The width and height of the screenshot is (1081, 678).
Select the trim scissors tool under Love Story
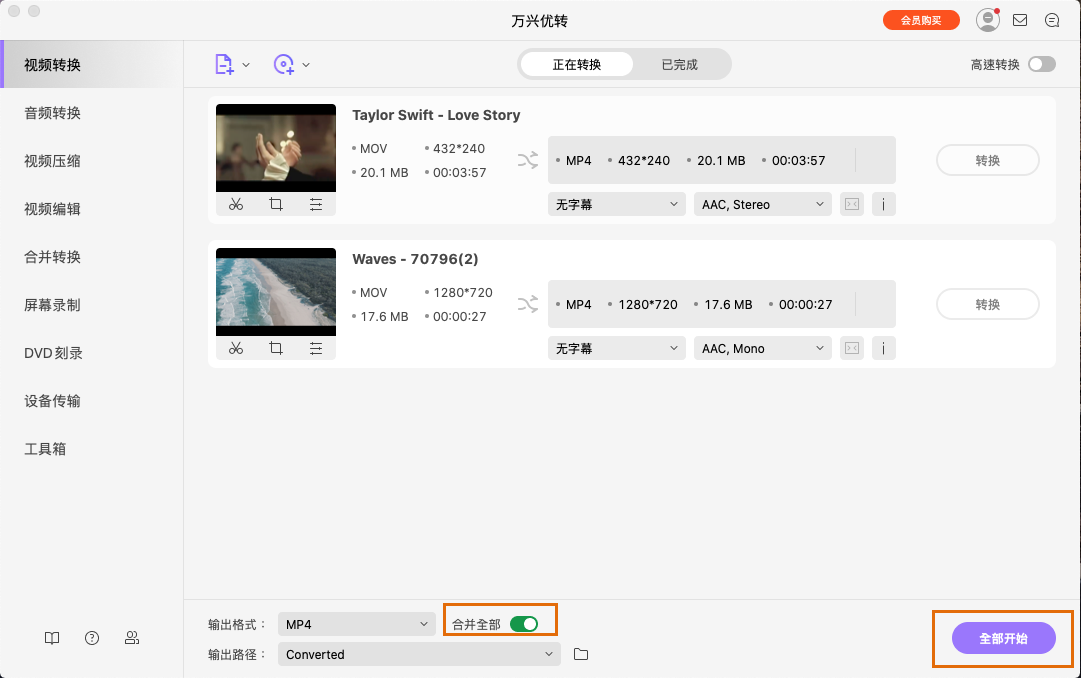click(236, 204)
